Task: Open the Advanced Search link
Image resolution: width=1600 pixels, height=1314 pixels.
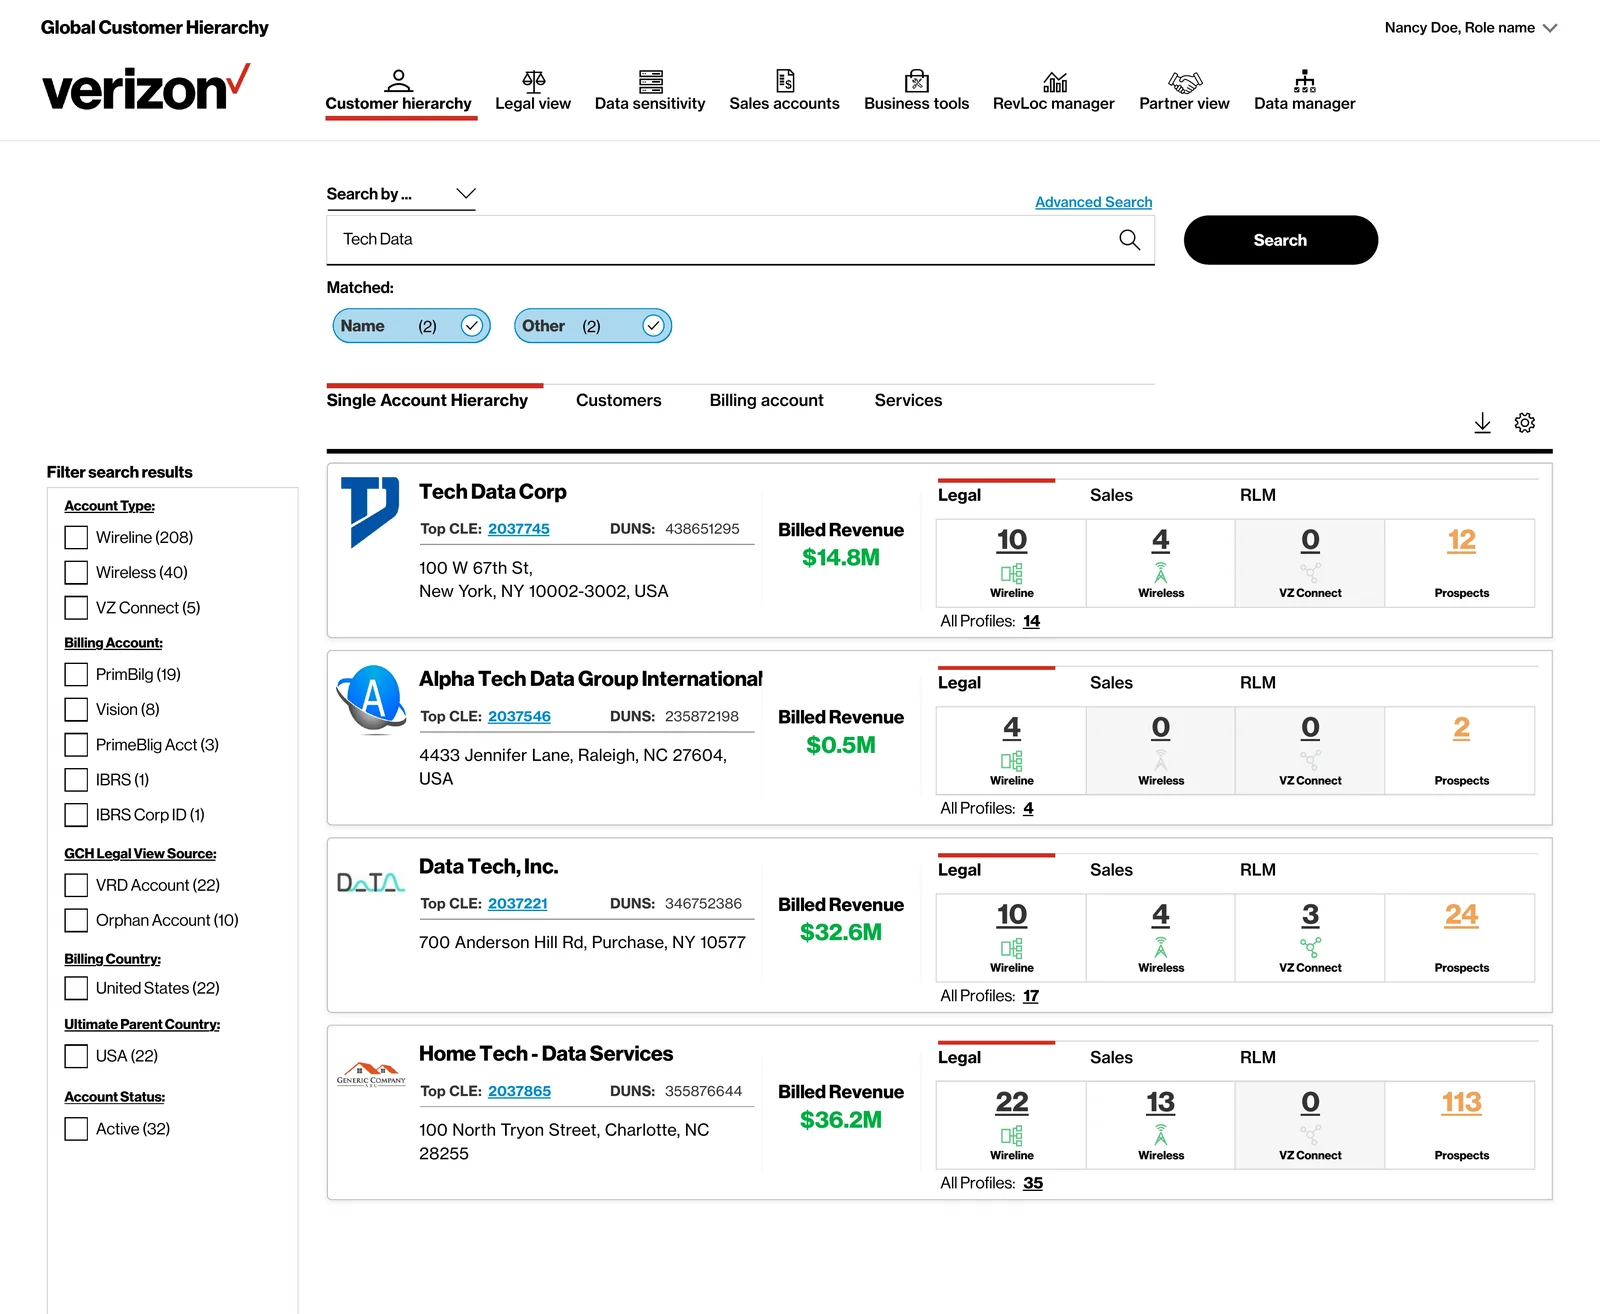Action: click(1094, 202)
